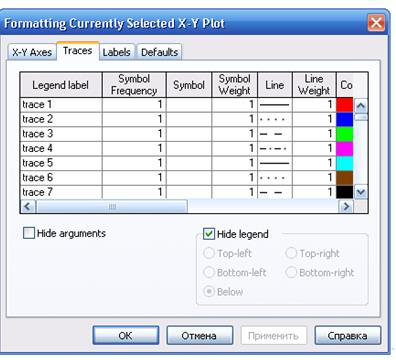Click the table scroll down arrow
396x360 pixels.
[x=361, y=192]
